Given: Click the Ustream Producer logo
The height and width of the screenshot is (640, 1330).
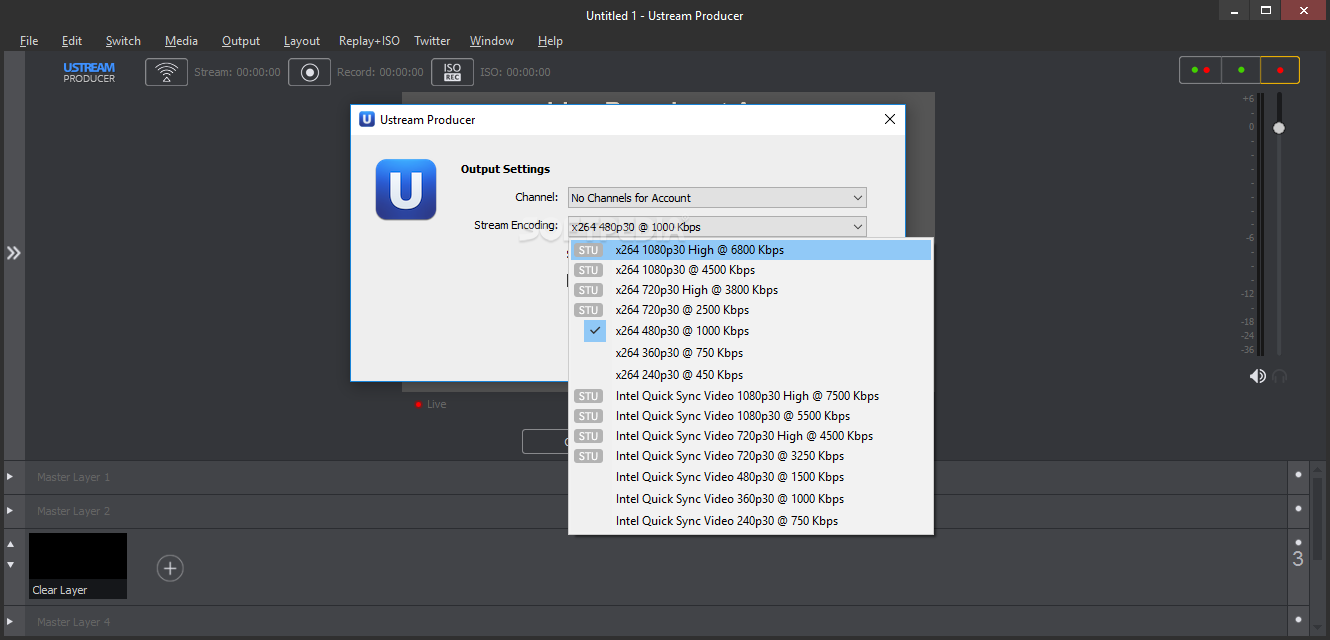Looking at the screenshot, I should [x=89, y=72].
